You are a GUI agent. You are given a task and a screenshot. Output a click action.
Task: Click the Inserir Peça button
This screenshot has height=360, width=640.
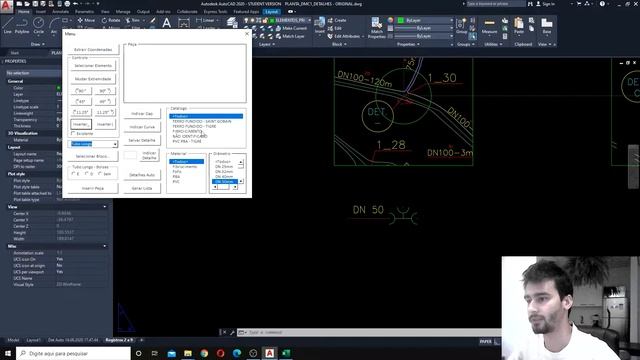(93, 188)
